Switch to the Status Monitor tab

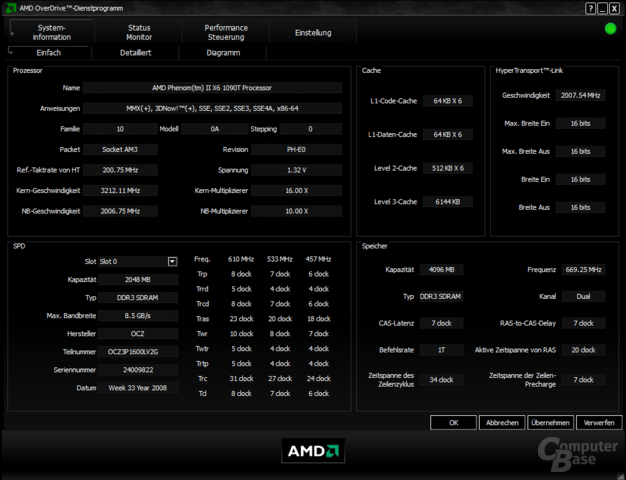139,32
